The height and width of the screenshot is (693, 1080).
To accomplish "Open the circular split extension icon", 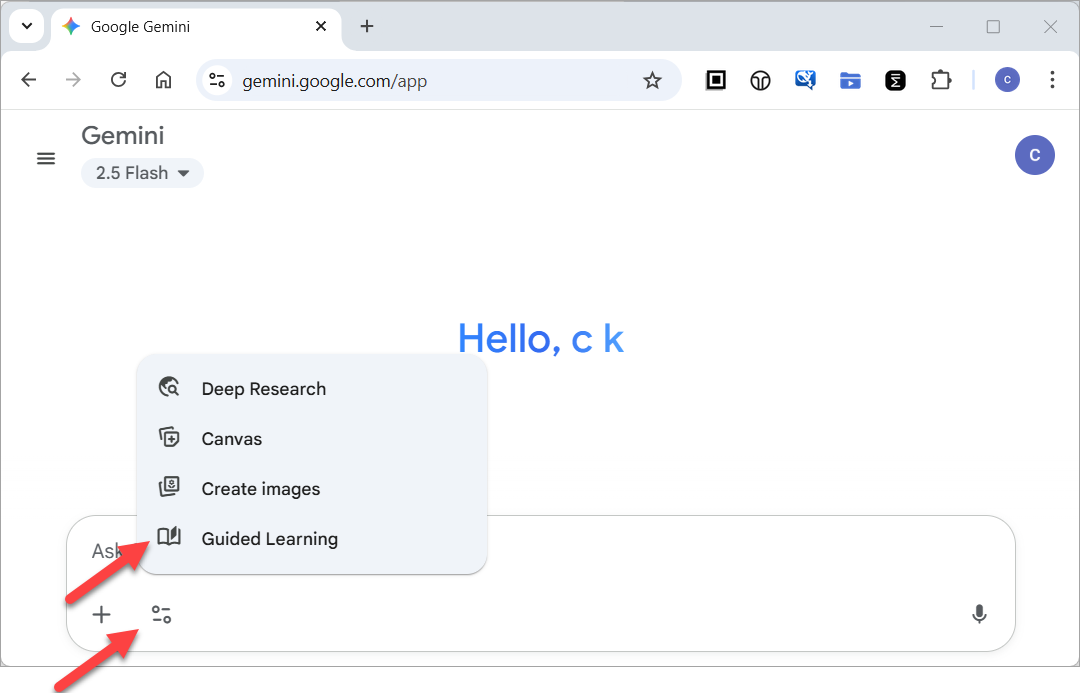I will click(x=760, y=81).
